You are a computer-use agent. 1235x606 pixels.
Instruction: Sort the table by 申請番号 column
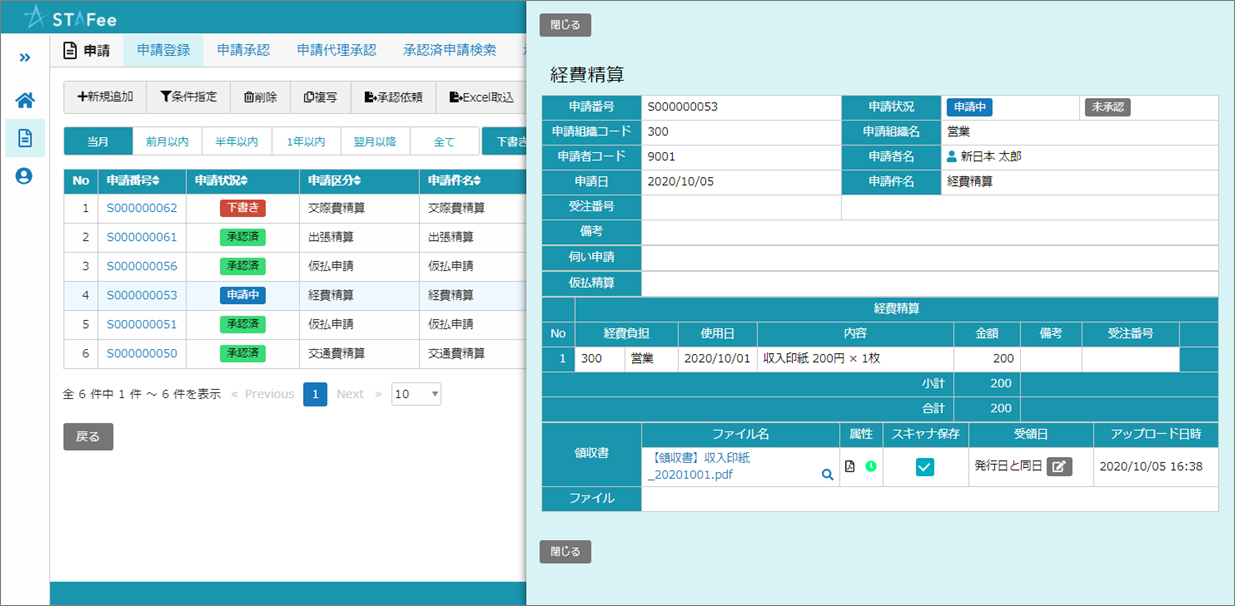pos(132,181)
